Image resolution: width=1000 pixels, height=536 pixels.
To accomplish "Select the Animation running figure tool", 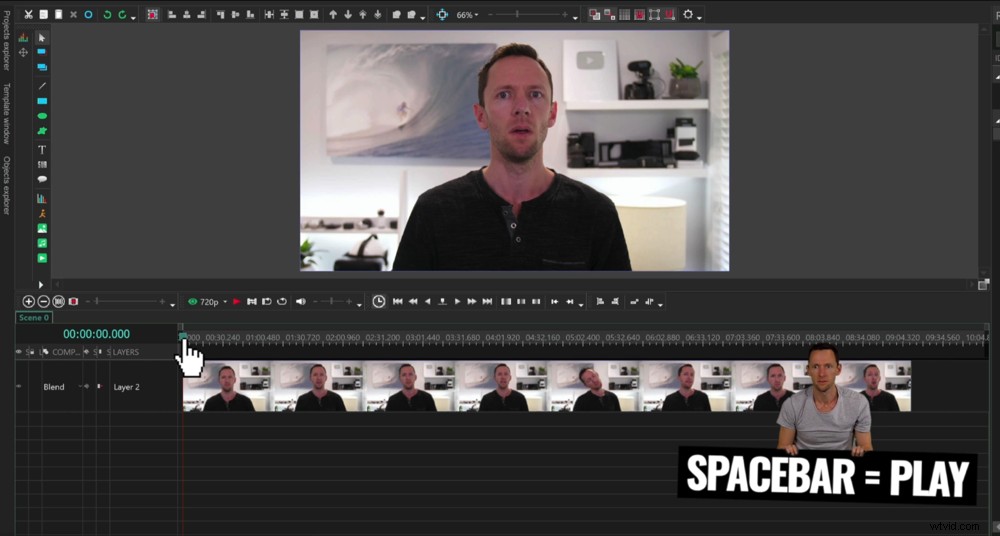I will click(x=42, y=213).
